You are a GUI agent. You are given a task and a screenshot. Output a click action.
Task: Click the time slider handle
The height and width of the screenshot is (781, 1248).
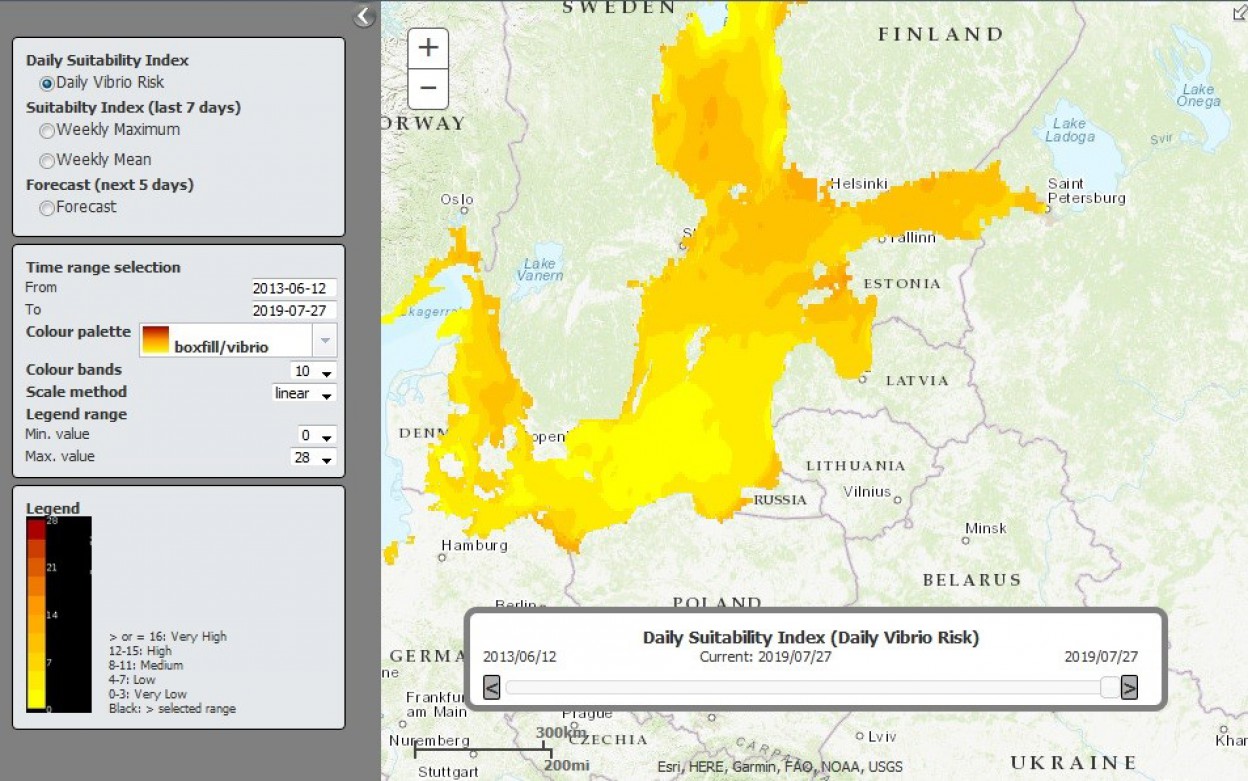(x=1109, y=687)
